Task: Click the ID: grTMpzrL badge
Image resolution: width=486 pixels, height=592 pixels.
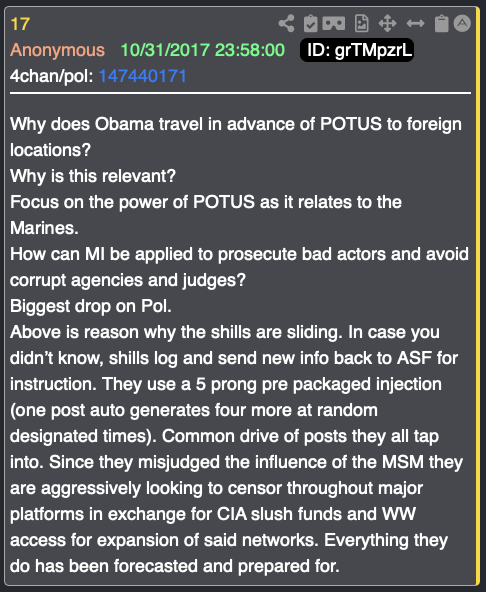Action: (357, 50)
